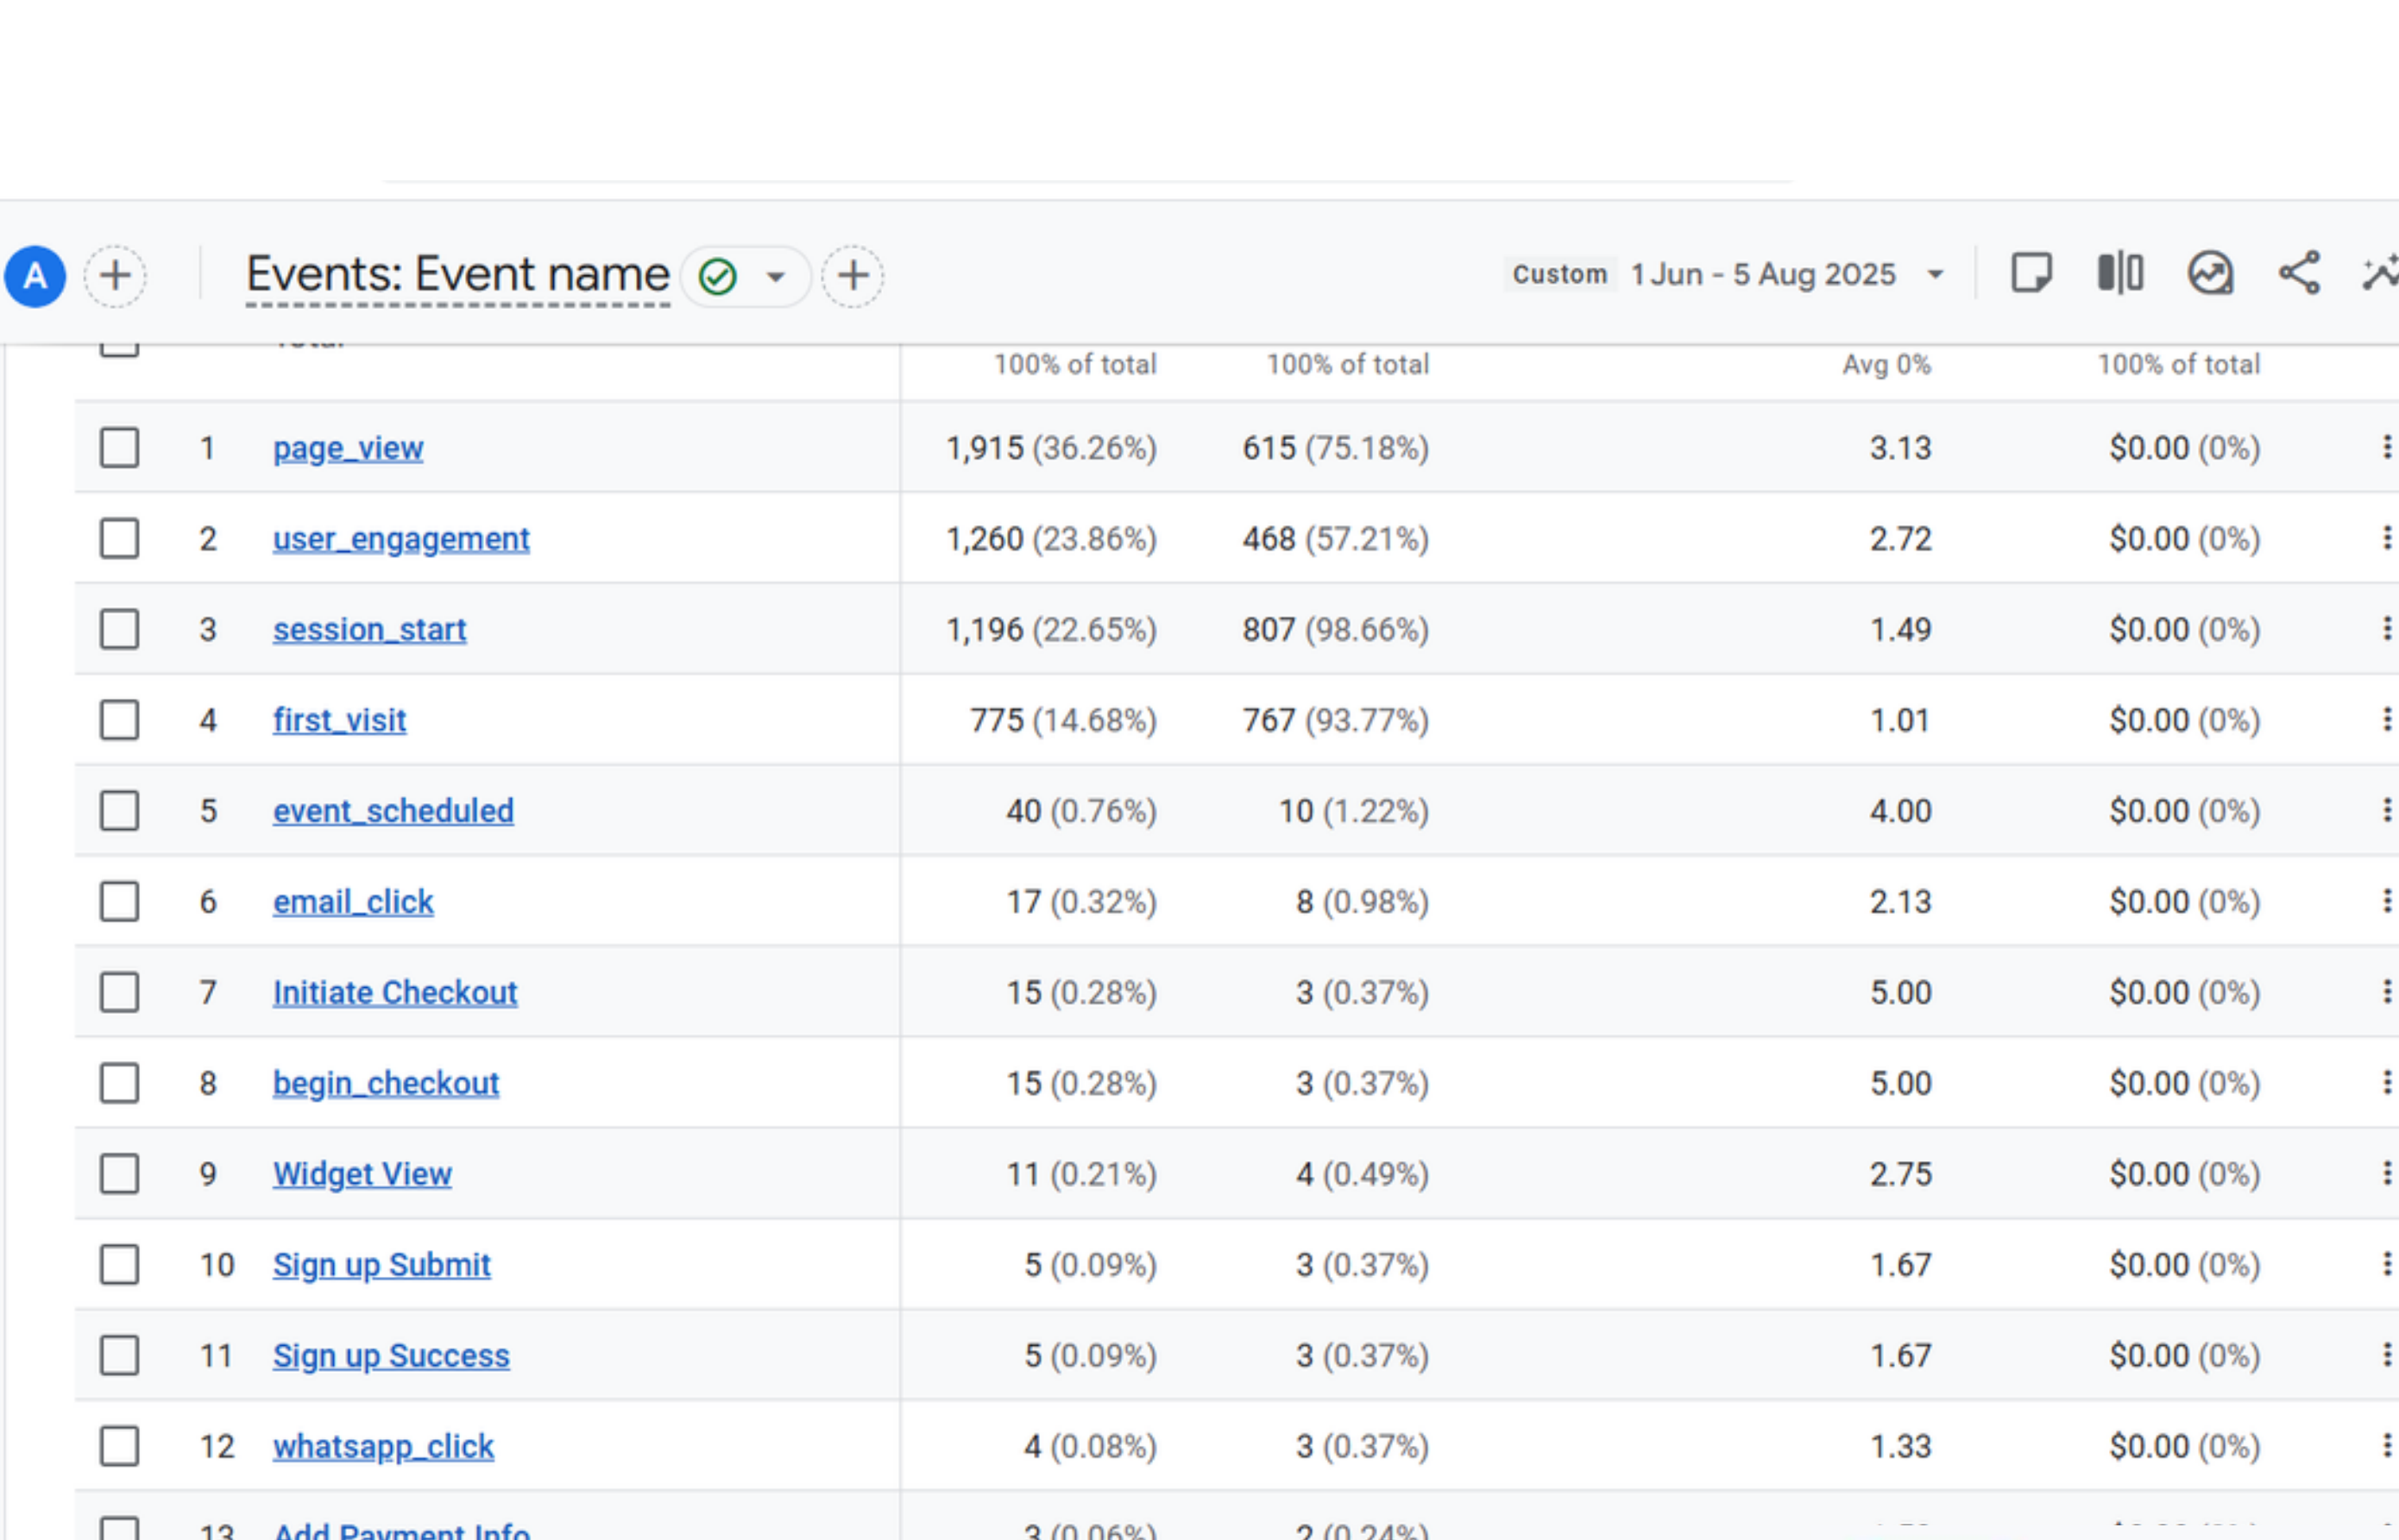The width and height of the screenshot is (2399, 1540).
Task: Add a filter with the plus after the report title
Action: tap(853, 276)
